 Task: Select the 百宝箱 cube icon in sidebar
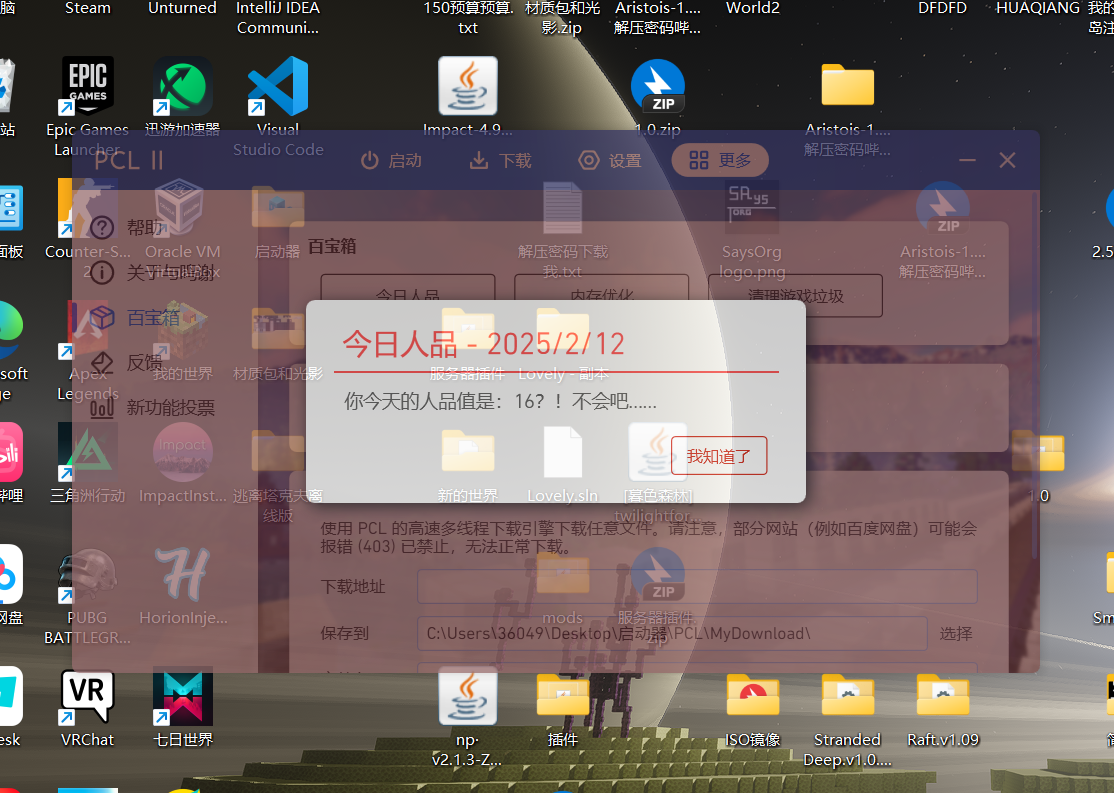(102, 317)
